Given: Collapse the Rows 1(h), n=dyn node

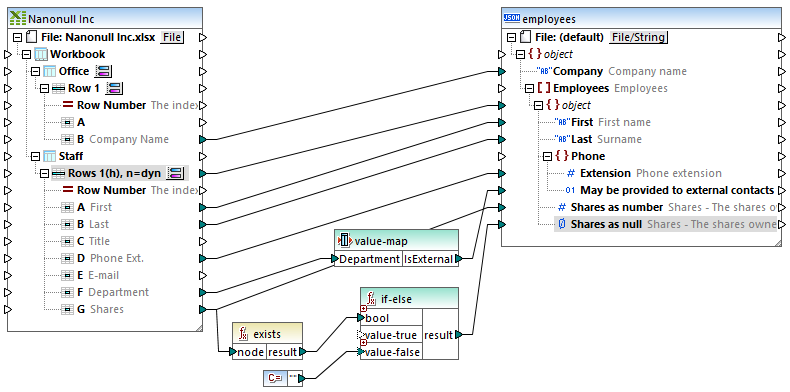Looking at the screenshot, I should pos(44,173).
